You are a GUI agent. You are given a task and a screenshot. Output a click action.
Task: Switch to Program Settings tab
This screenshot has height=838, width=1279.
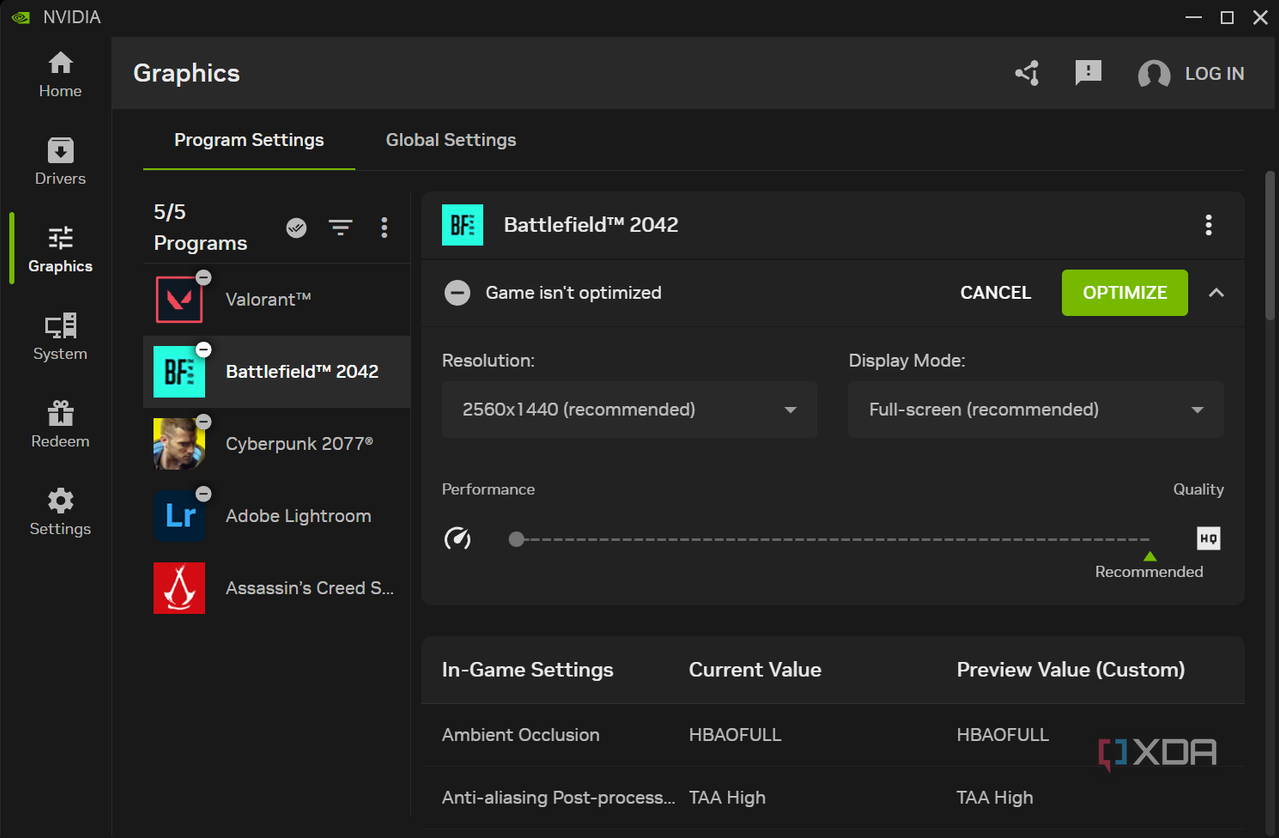[x=249, y=140]
